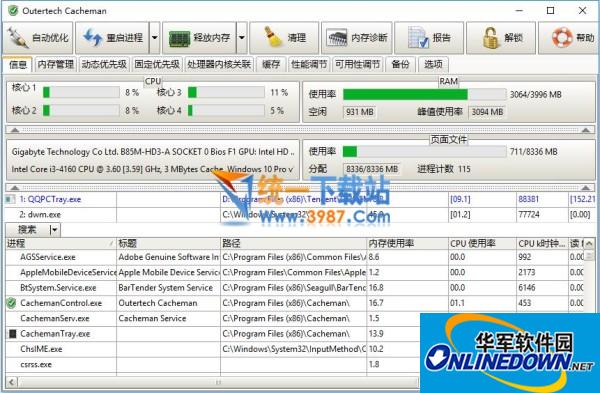Open the 性能调节 tab

click(x=309, y=64)
